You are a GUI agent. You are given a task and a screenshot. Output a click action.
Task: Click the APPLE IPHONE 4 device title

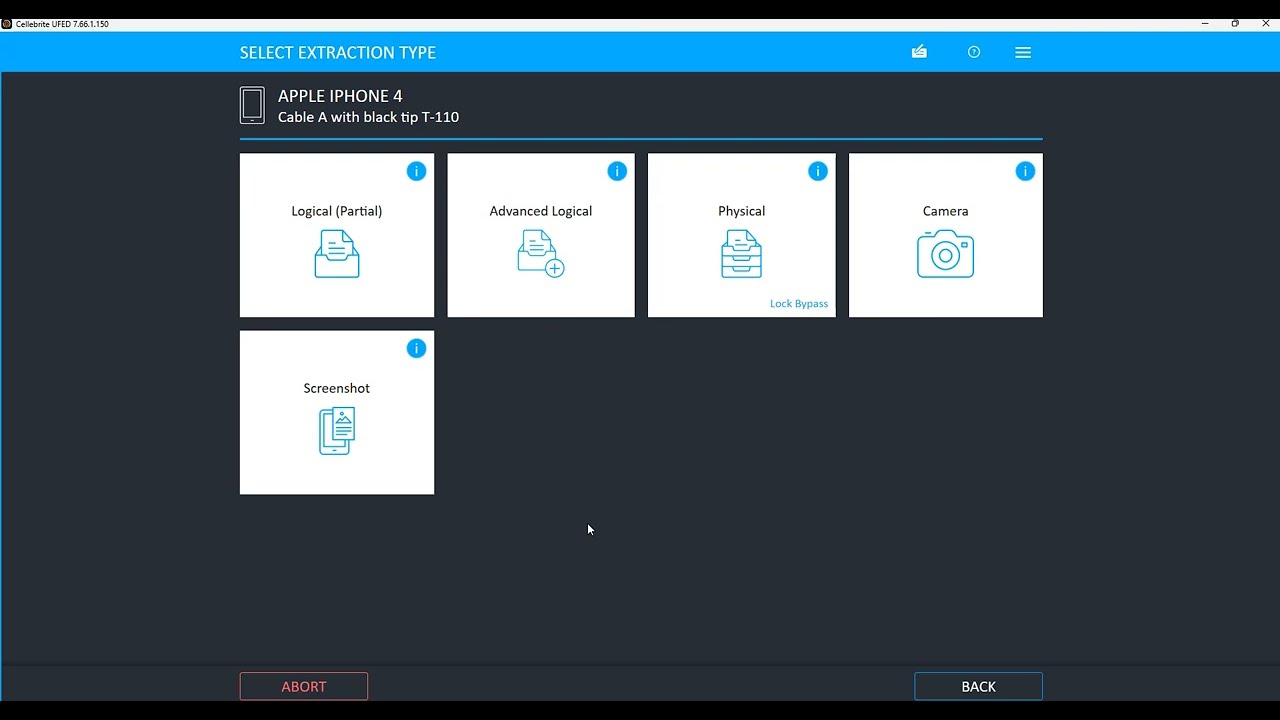click(340, 96)
